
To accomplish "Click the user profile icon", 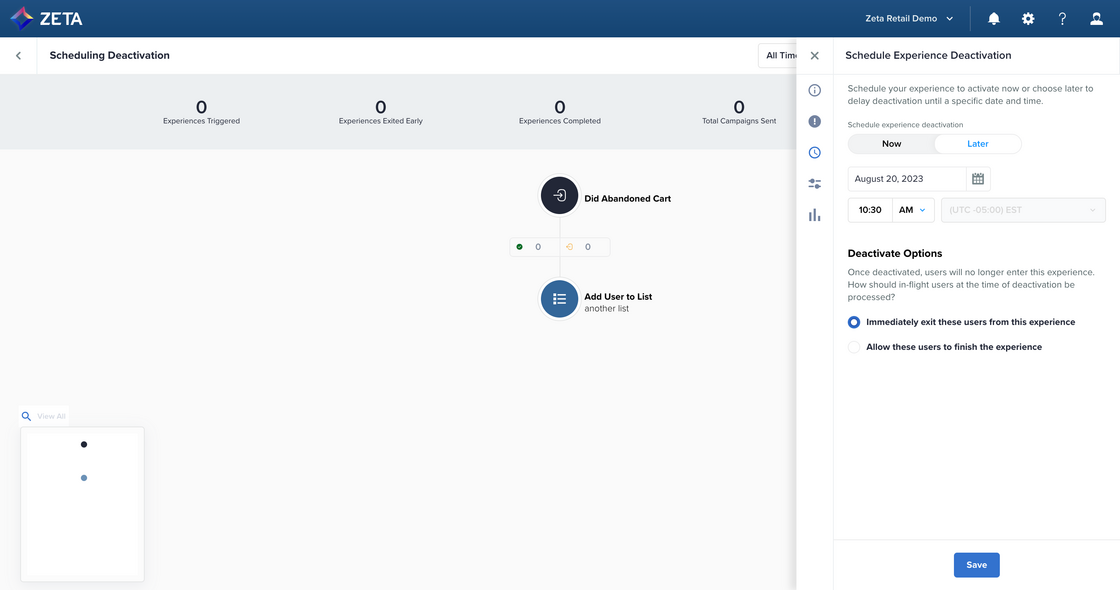I will coord(1097,19).
